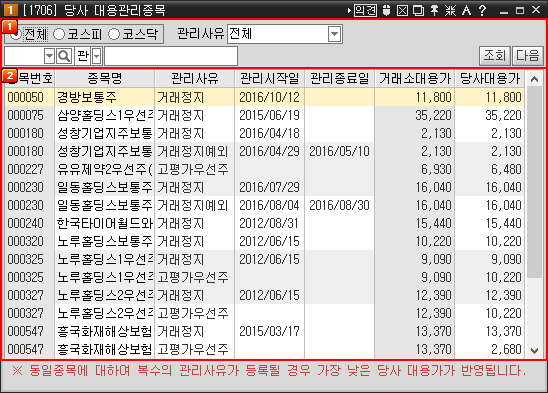
Task: Click the overlapping windows icon
Action: pyautogui.click(x=418, y=10)
